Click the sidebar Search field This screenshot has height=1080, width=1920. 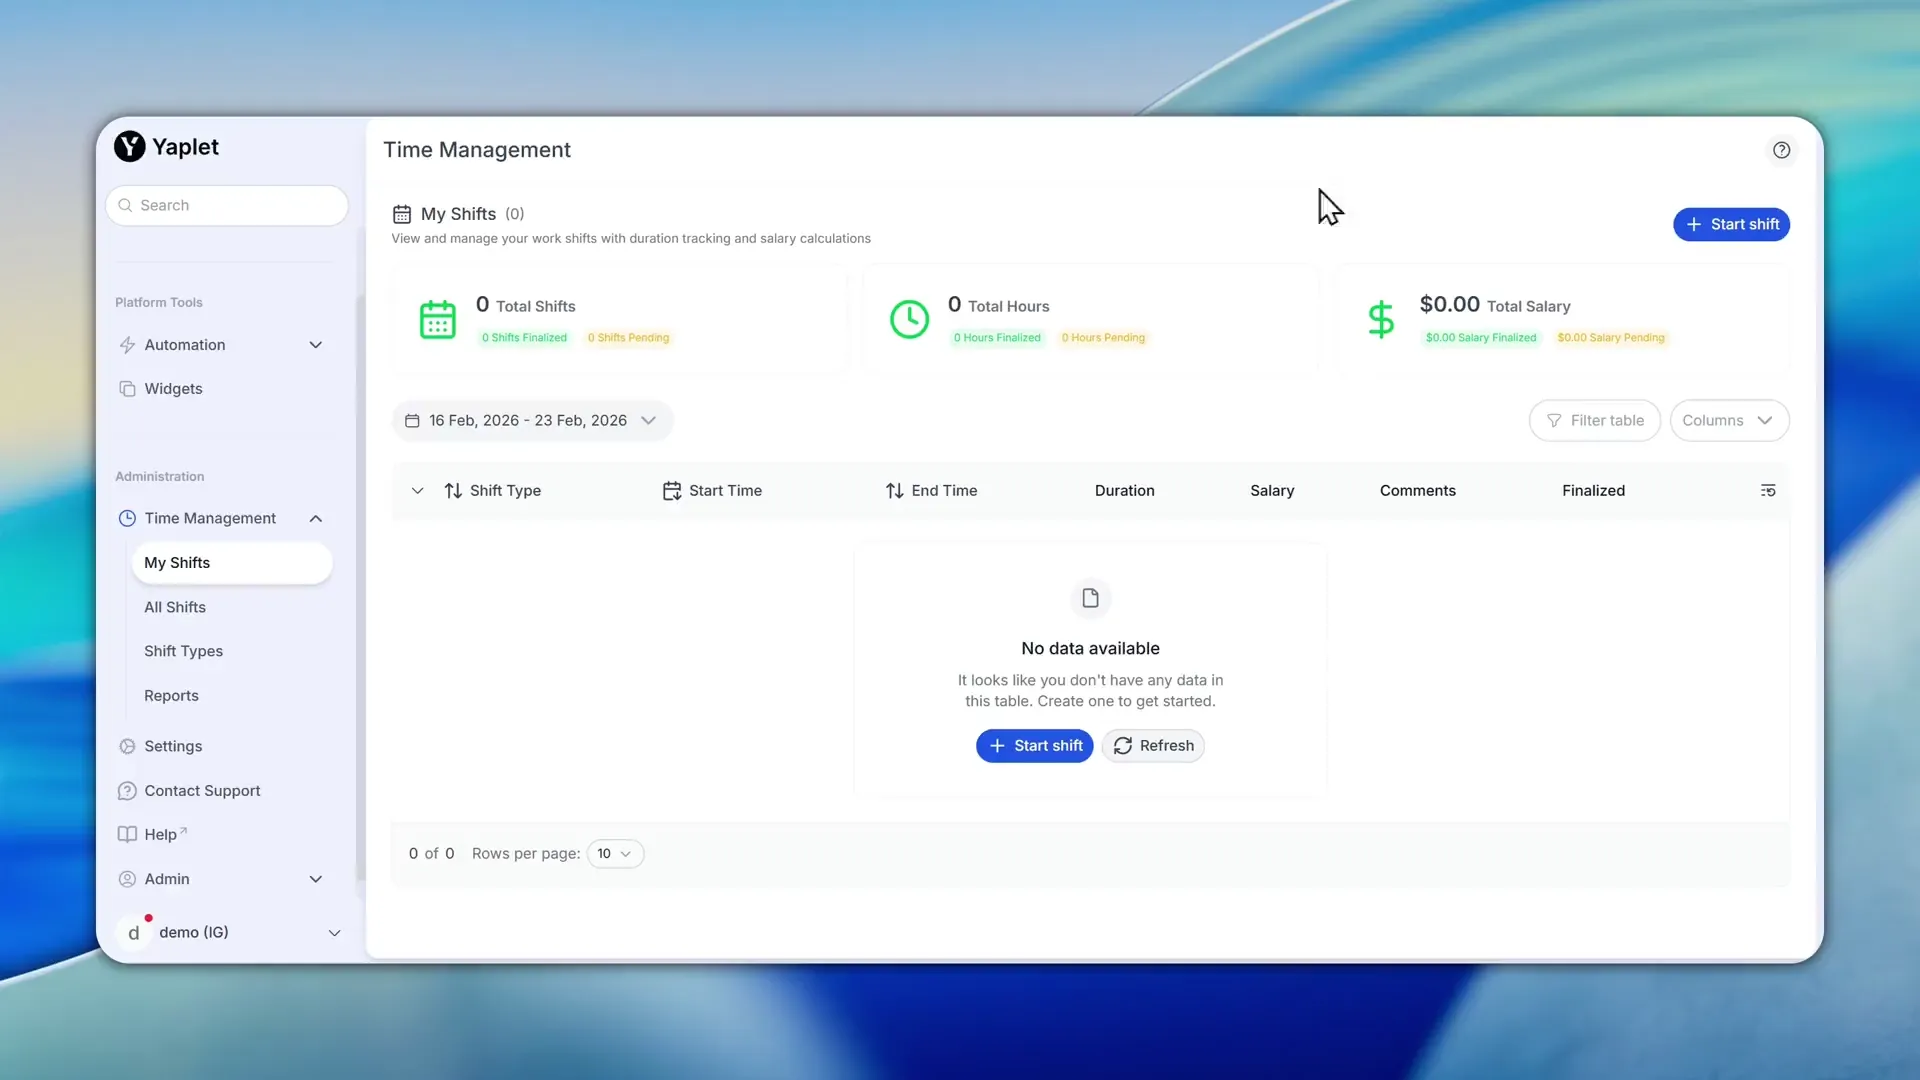click(227, 205)
